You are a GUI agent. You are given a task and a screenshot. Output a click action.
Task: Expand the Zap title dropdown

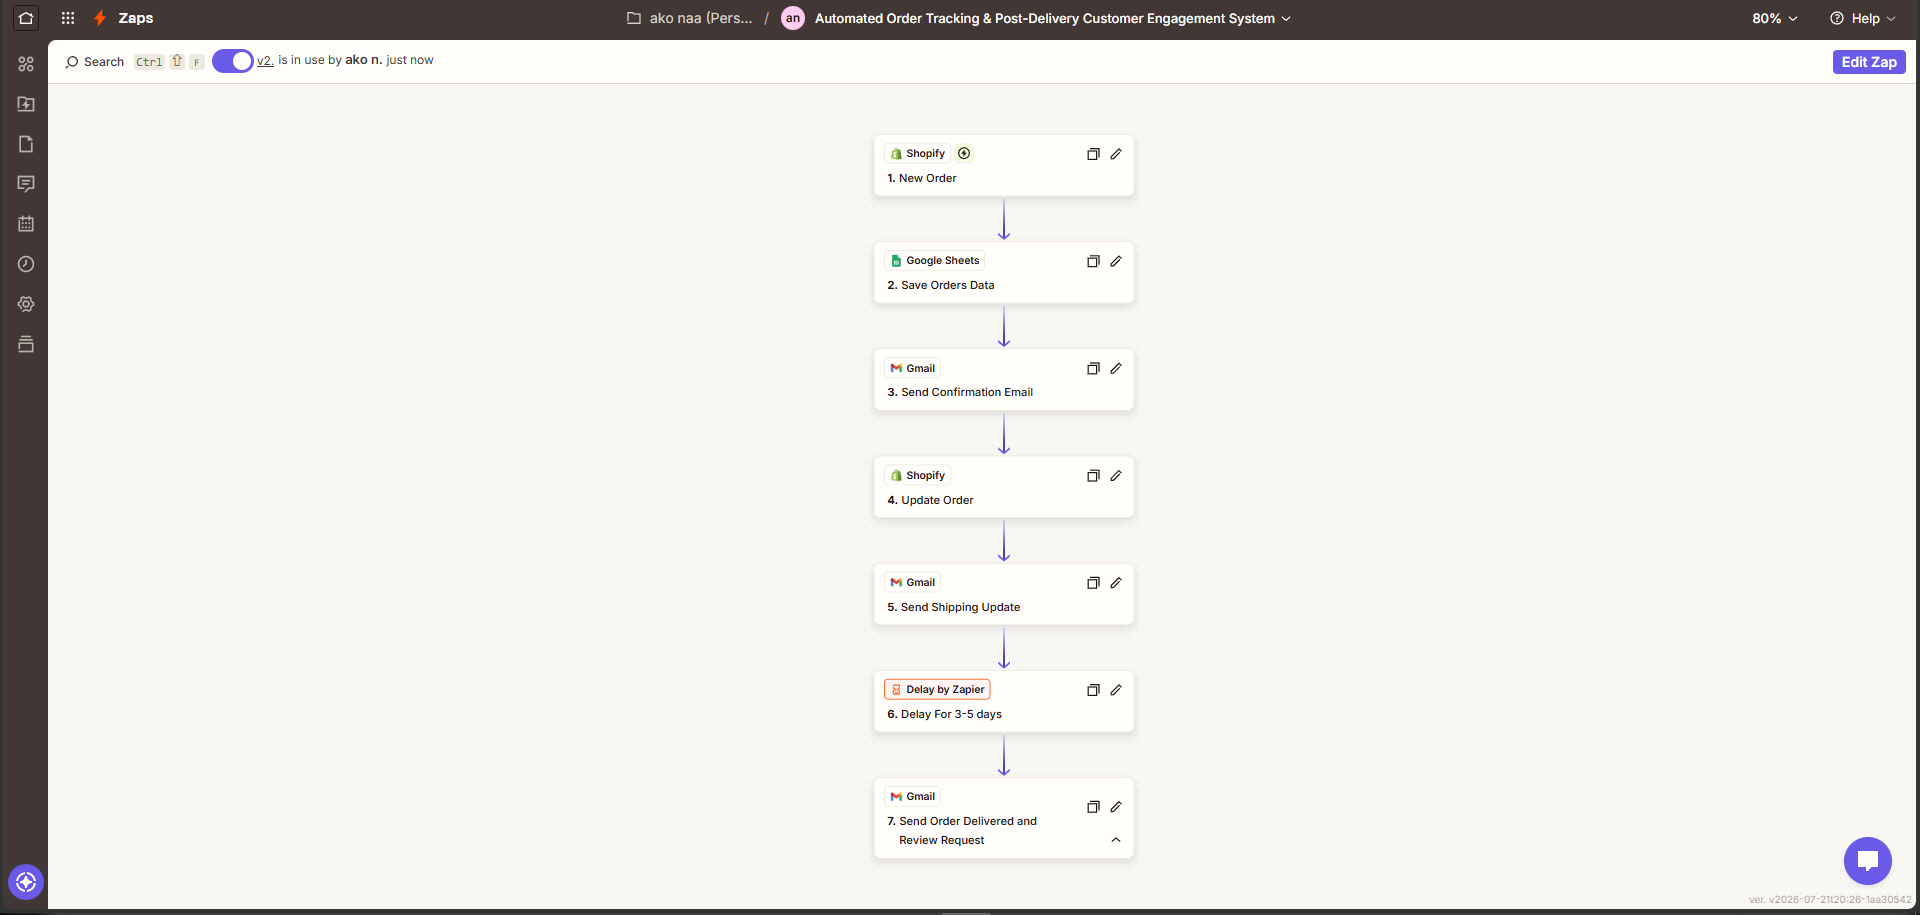tap(1286, 18)
